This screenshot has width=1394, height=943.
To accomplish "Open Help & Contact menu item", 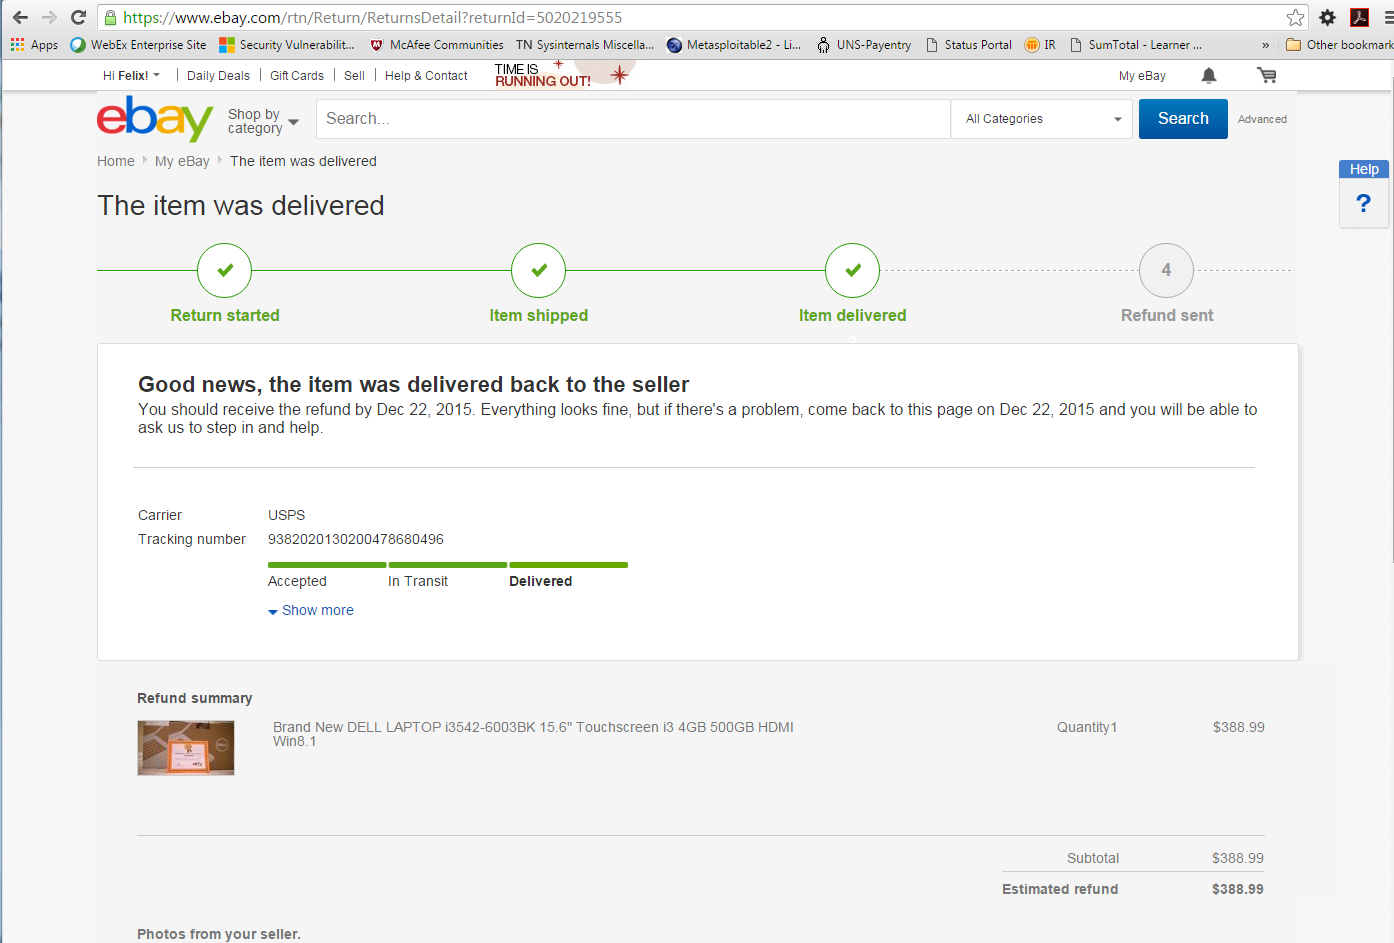I will point(426,76).
